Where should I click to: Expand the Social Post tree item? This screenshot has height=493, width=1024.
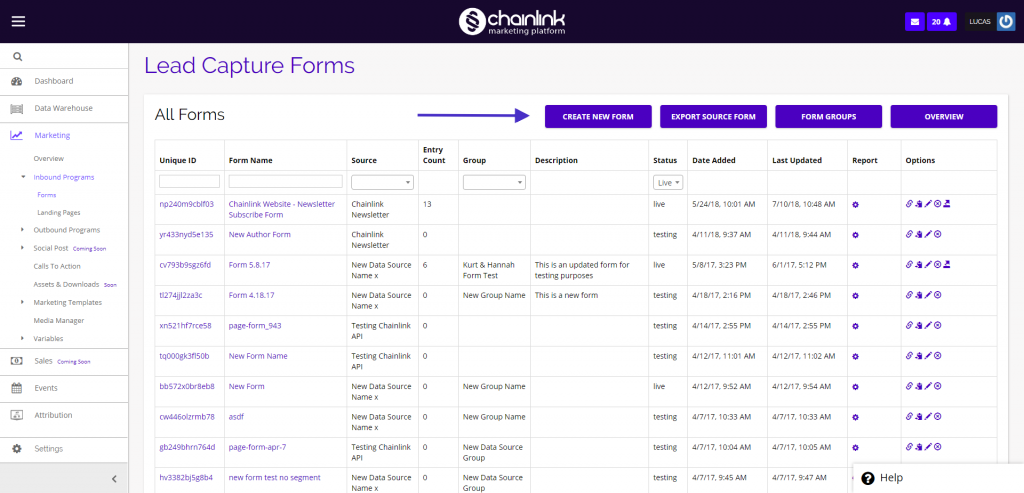coord(23,248)
